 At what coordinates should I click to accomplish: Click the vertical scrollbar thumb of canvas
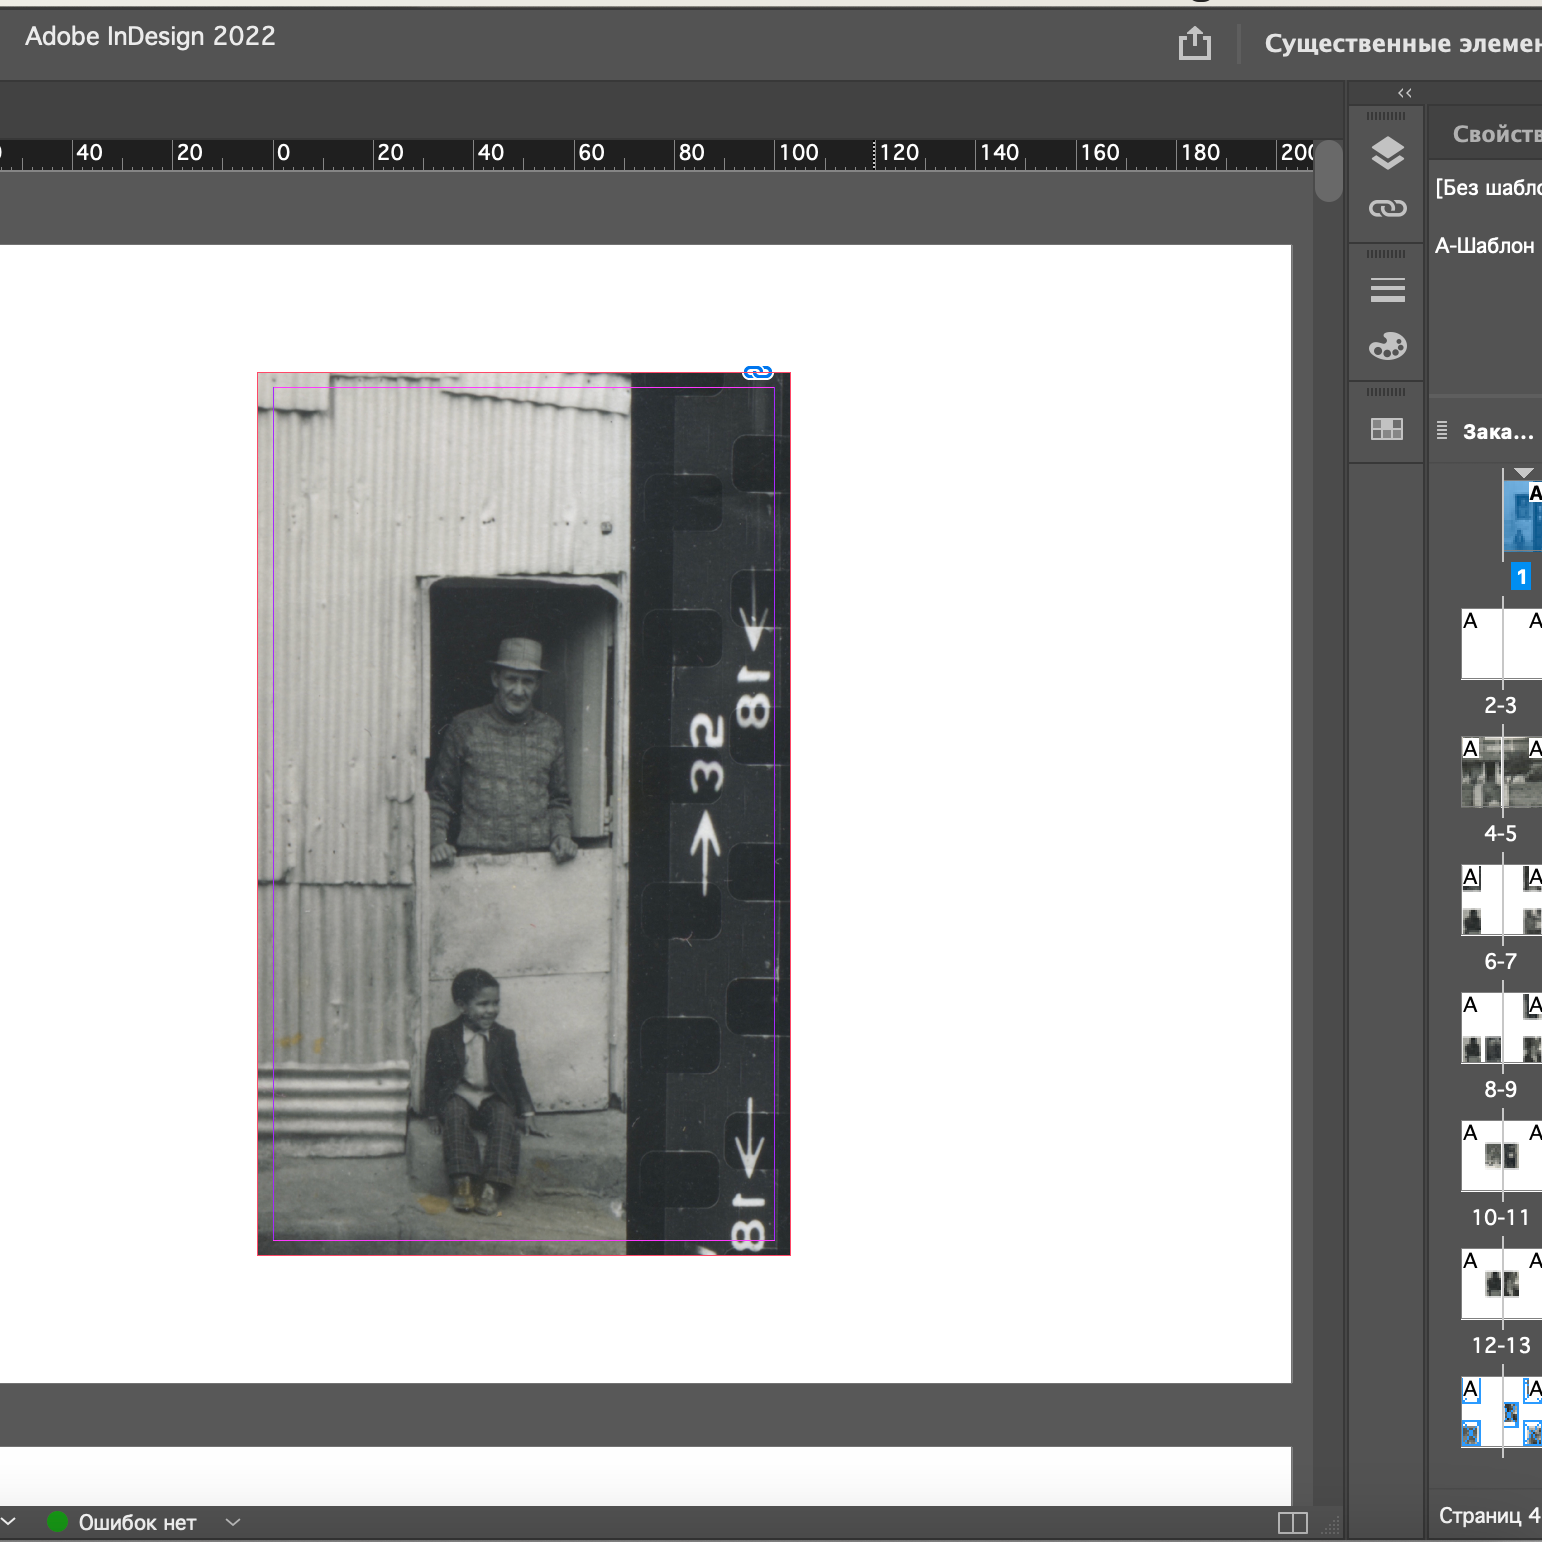point(1328,171)
